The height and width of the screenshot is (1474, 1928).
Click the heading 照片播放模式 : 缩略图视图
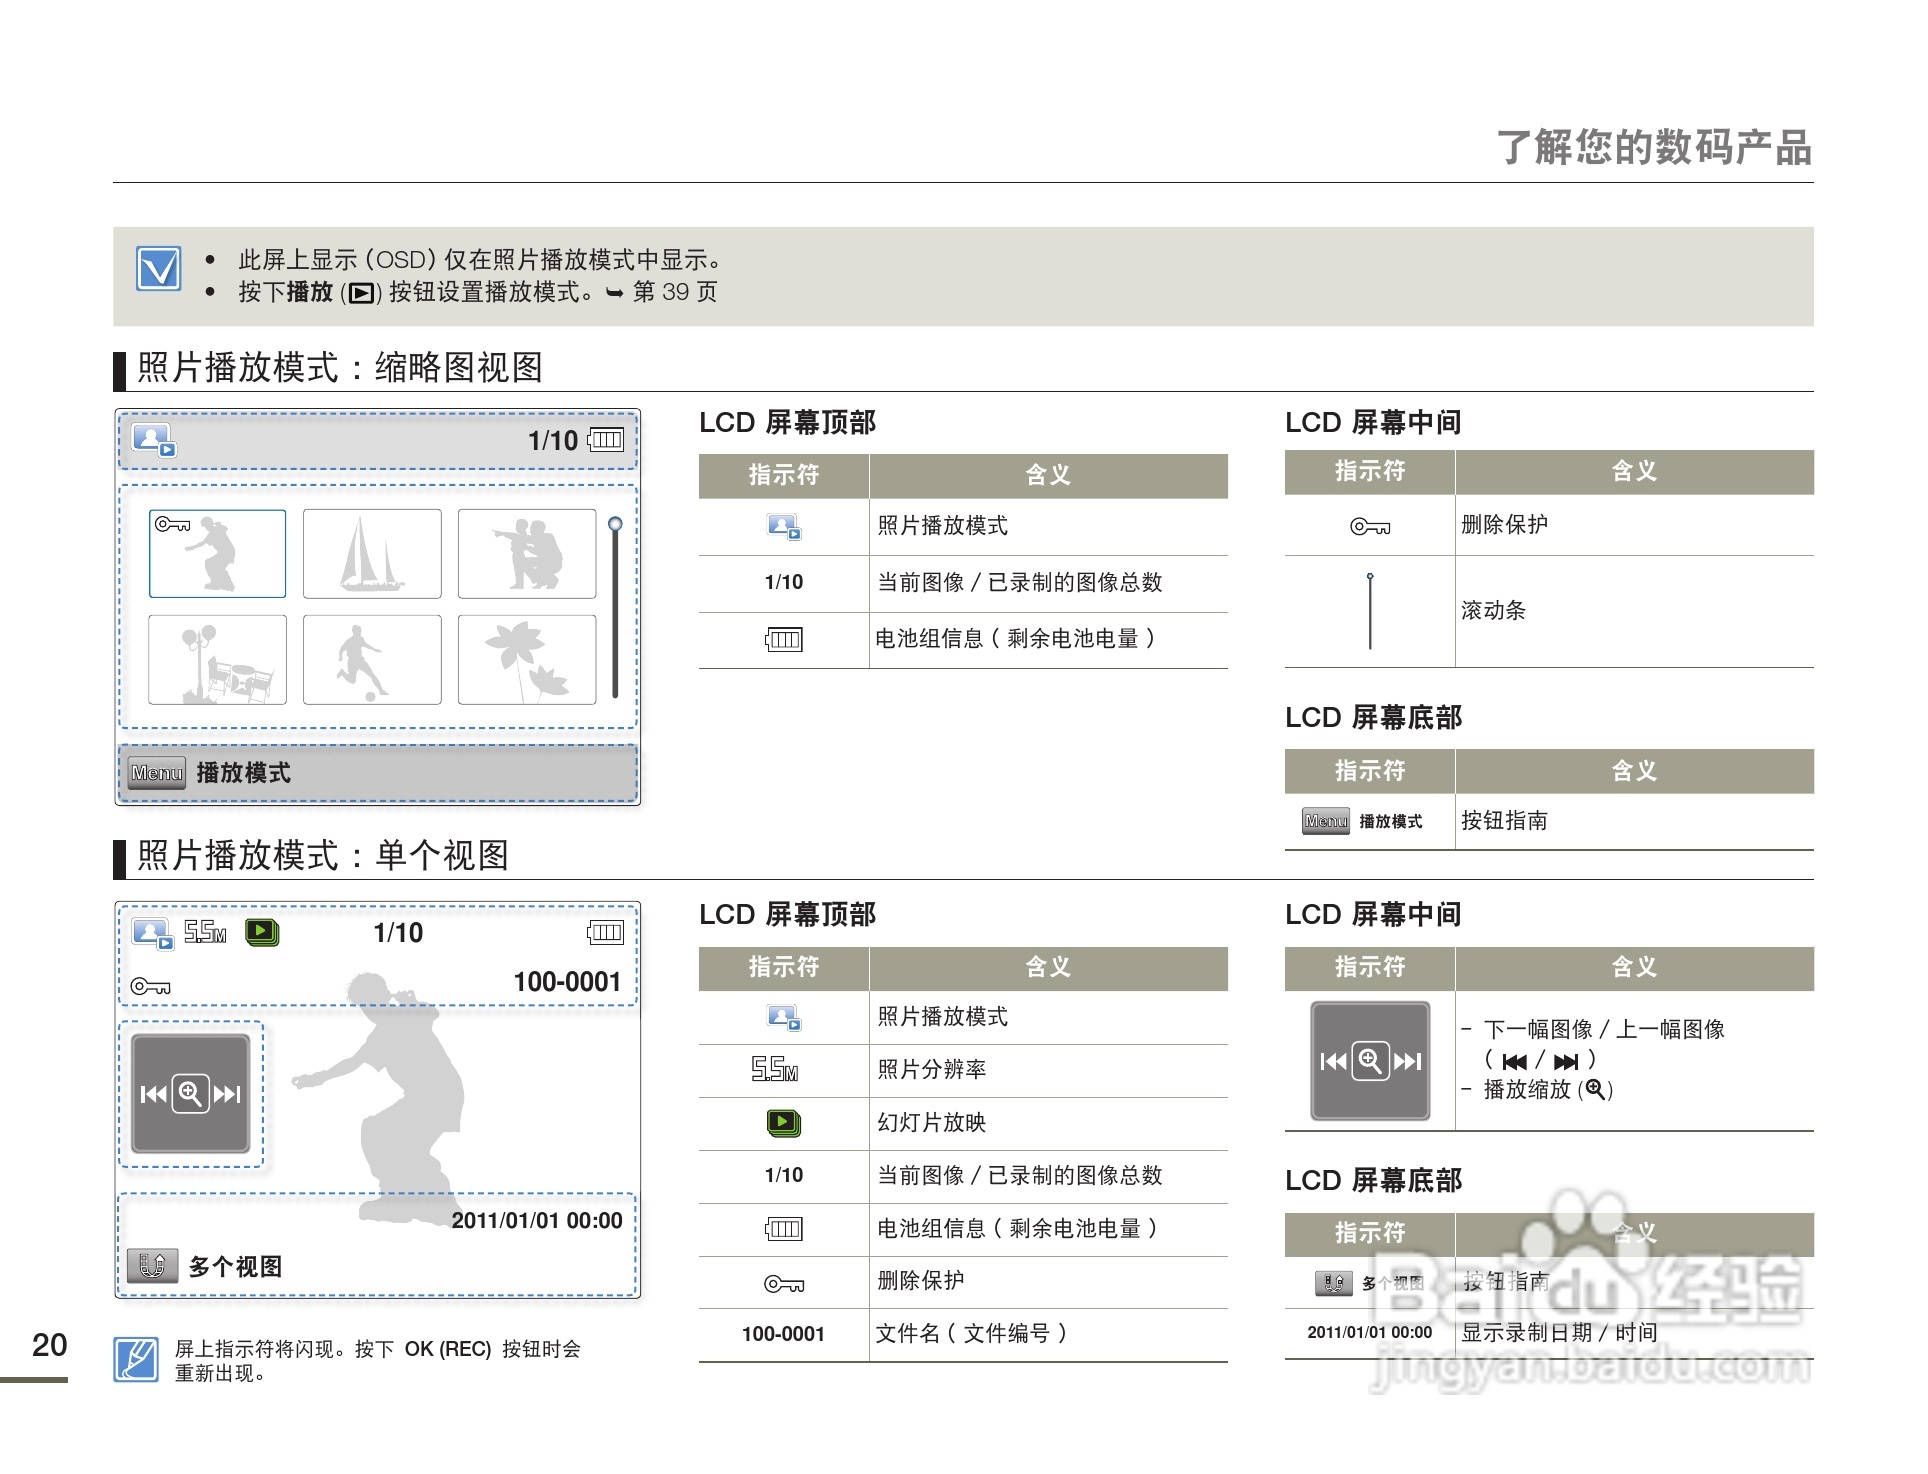(x=340, y=368)
